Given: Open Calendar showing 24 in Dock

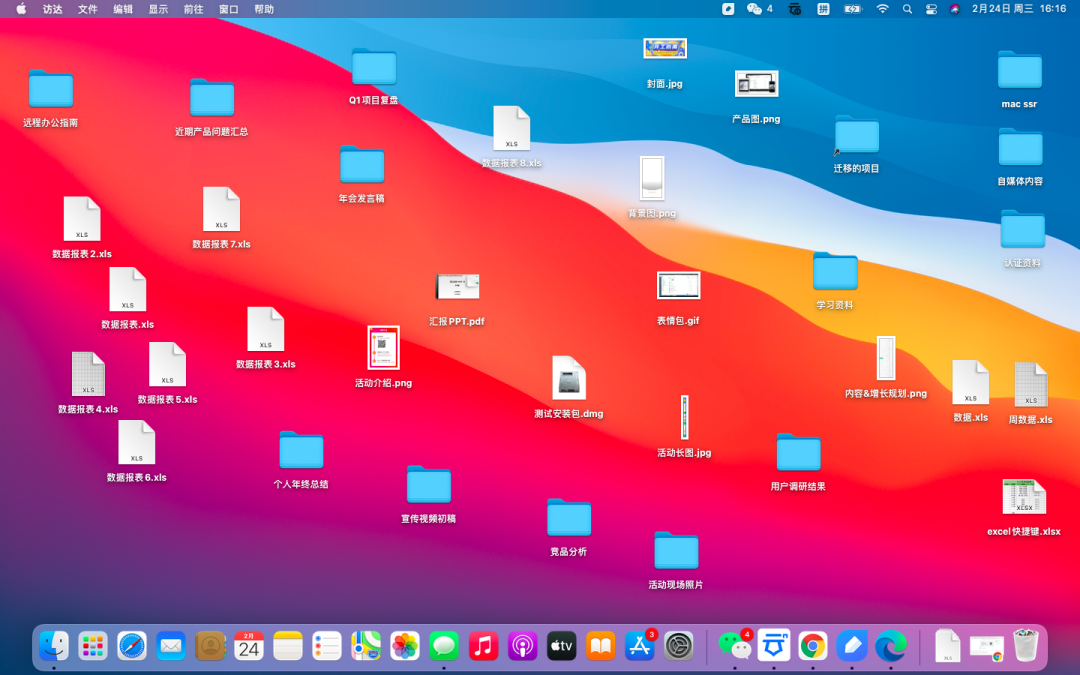Looking at the screenshot, I should [249, 646].
